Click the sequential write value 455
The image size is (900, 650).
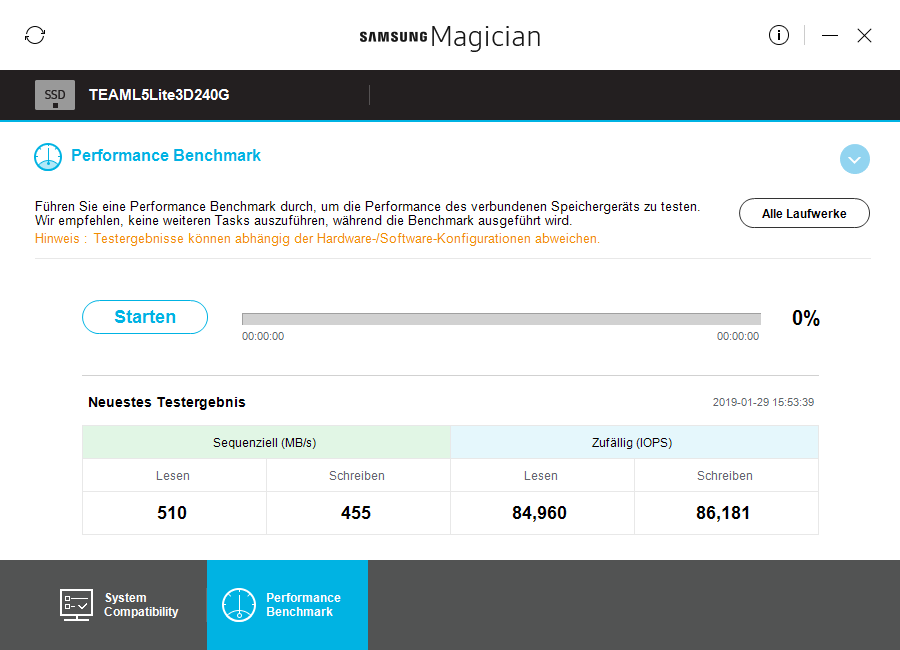[x=356, y=513]
